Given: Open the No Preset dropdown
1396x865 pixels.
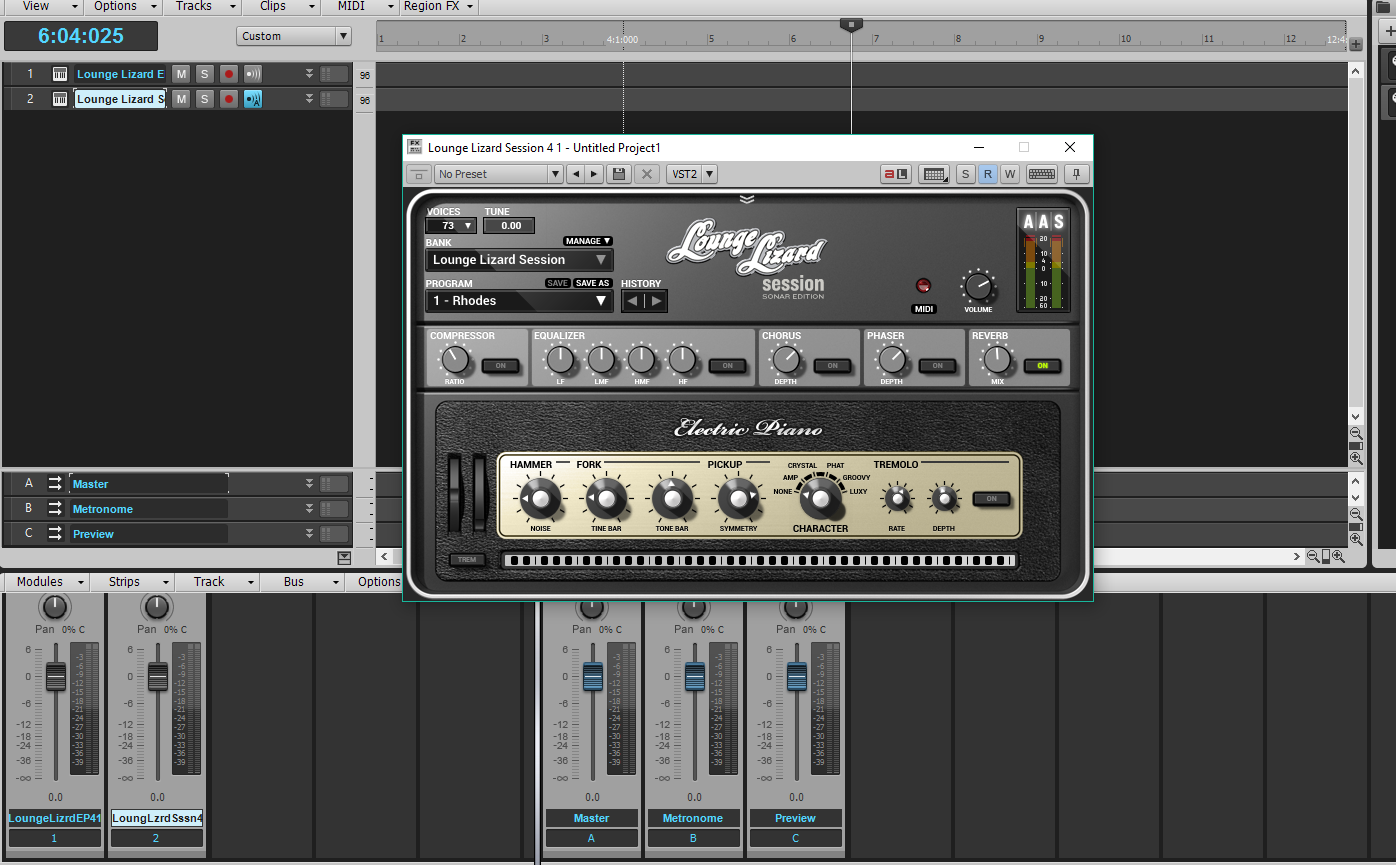Looking at the screenshot, I should coord(499,174).
